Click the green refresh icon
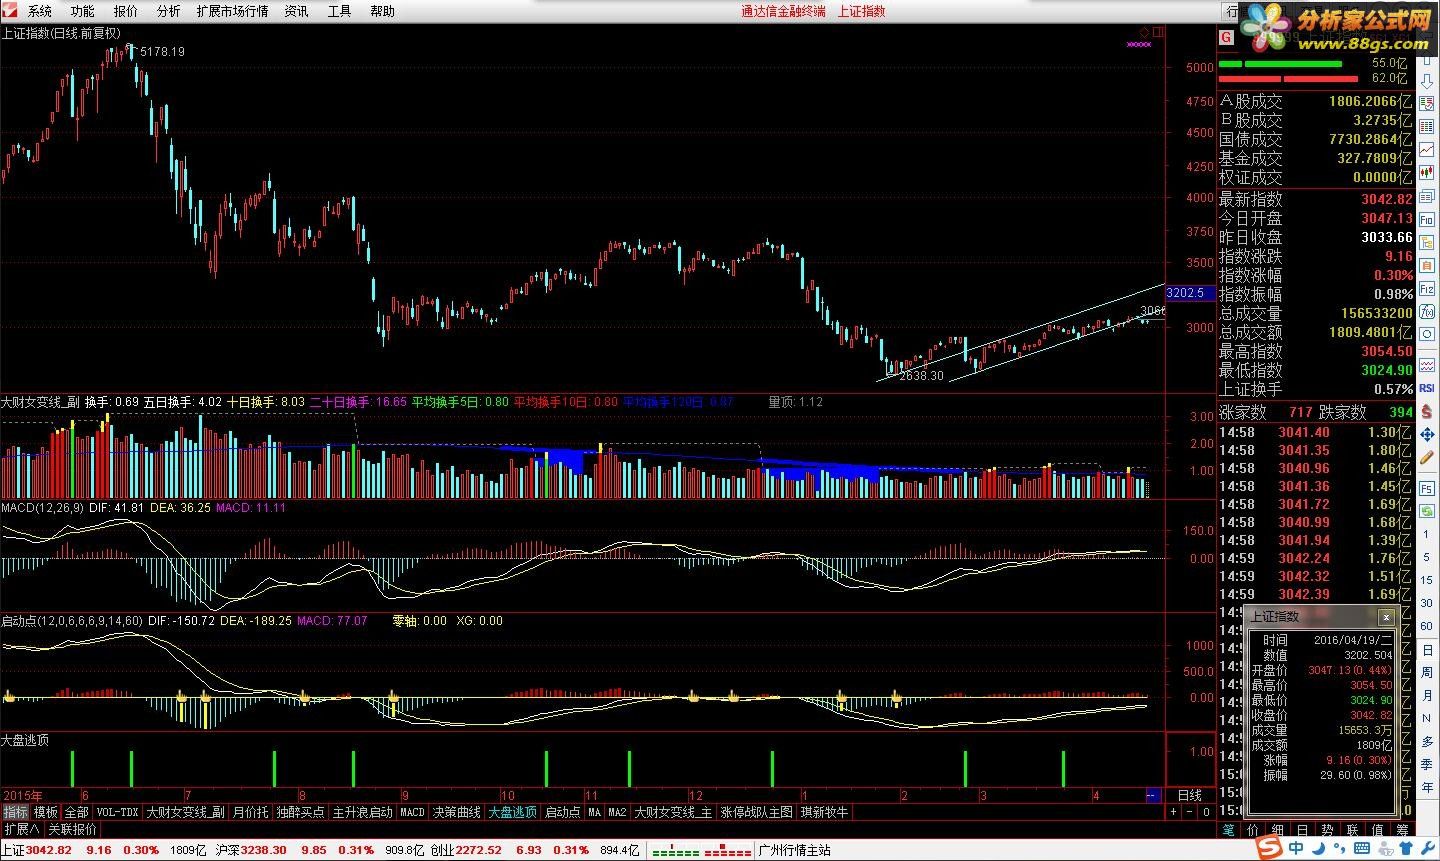 (x=1427, y=510)
